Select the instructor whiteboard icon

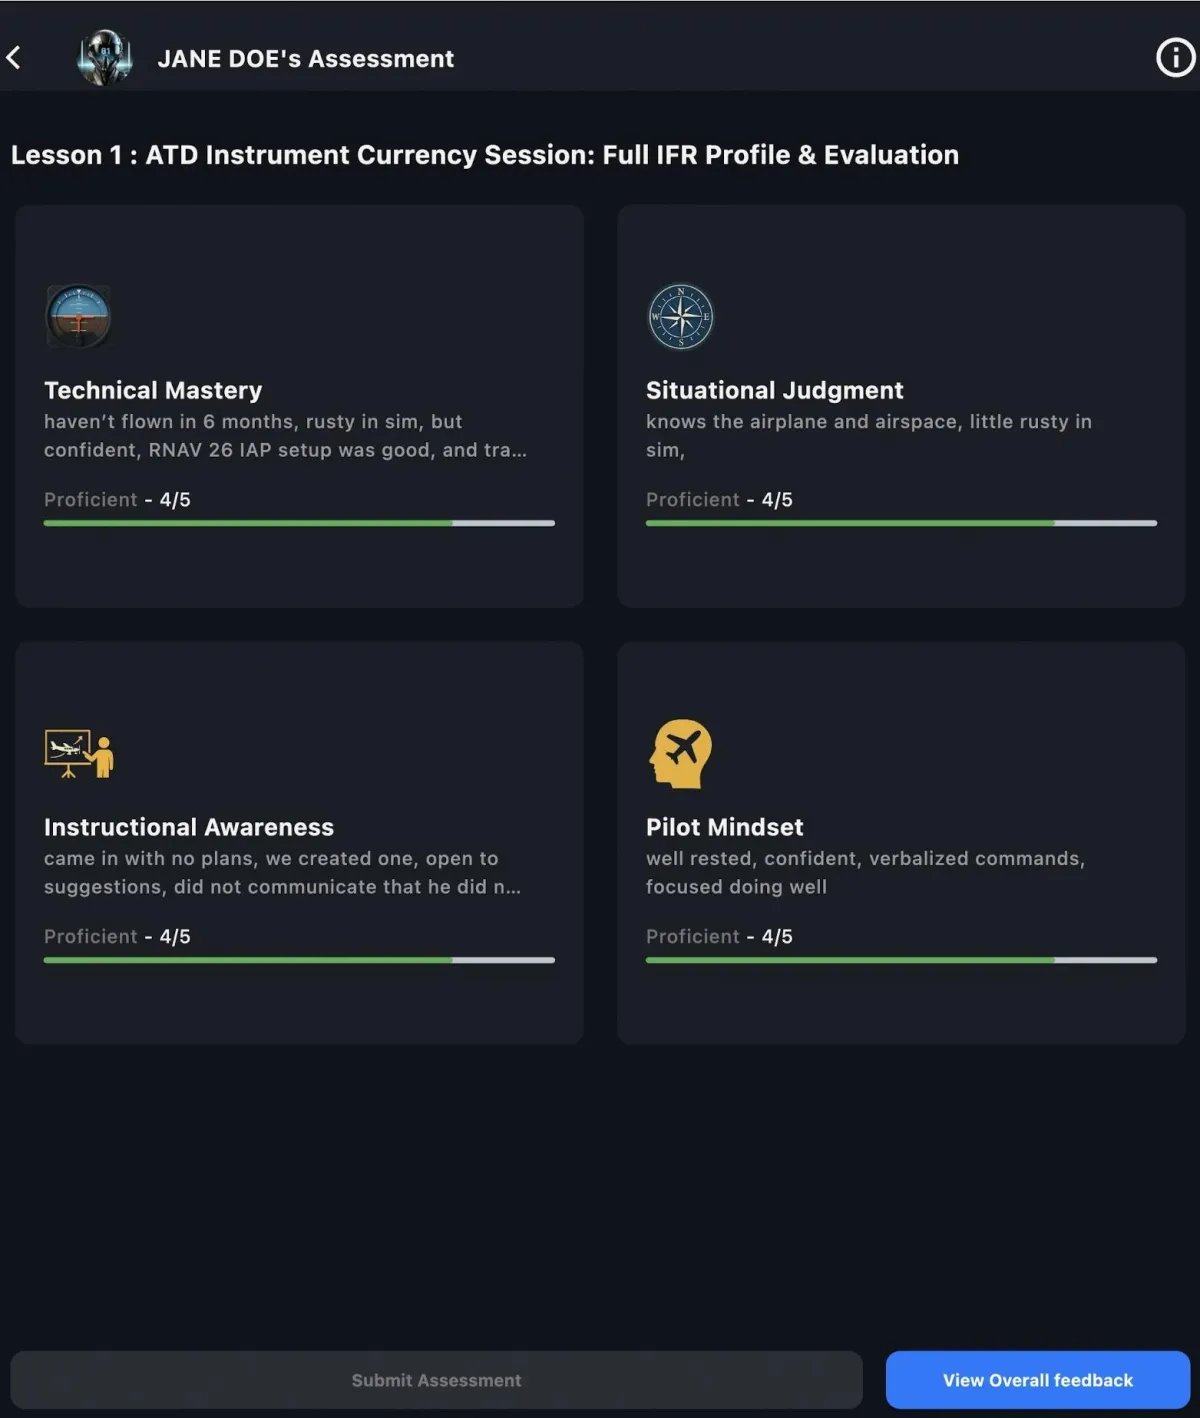pyautogui.click(x=79, y=754)
